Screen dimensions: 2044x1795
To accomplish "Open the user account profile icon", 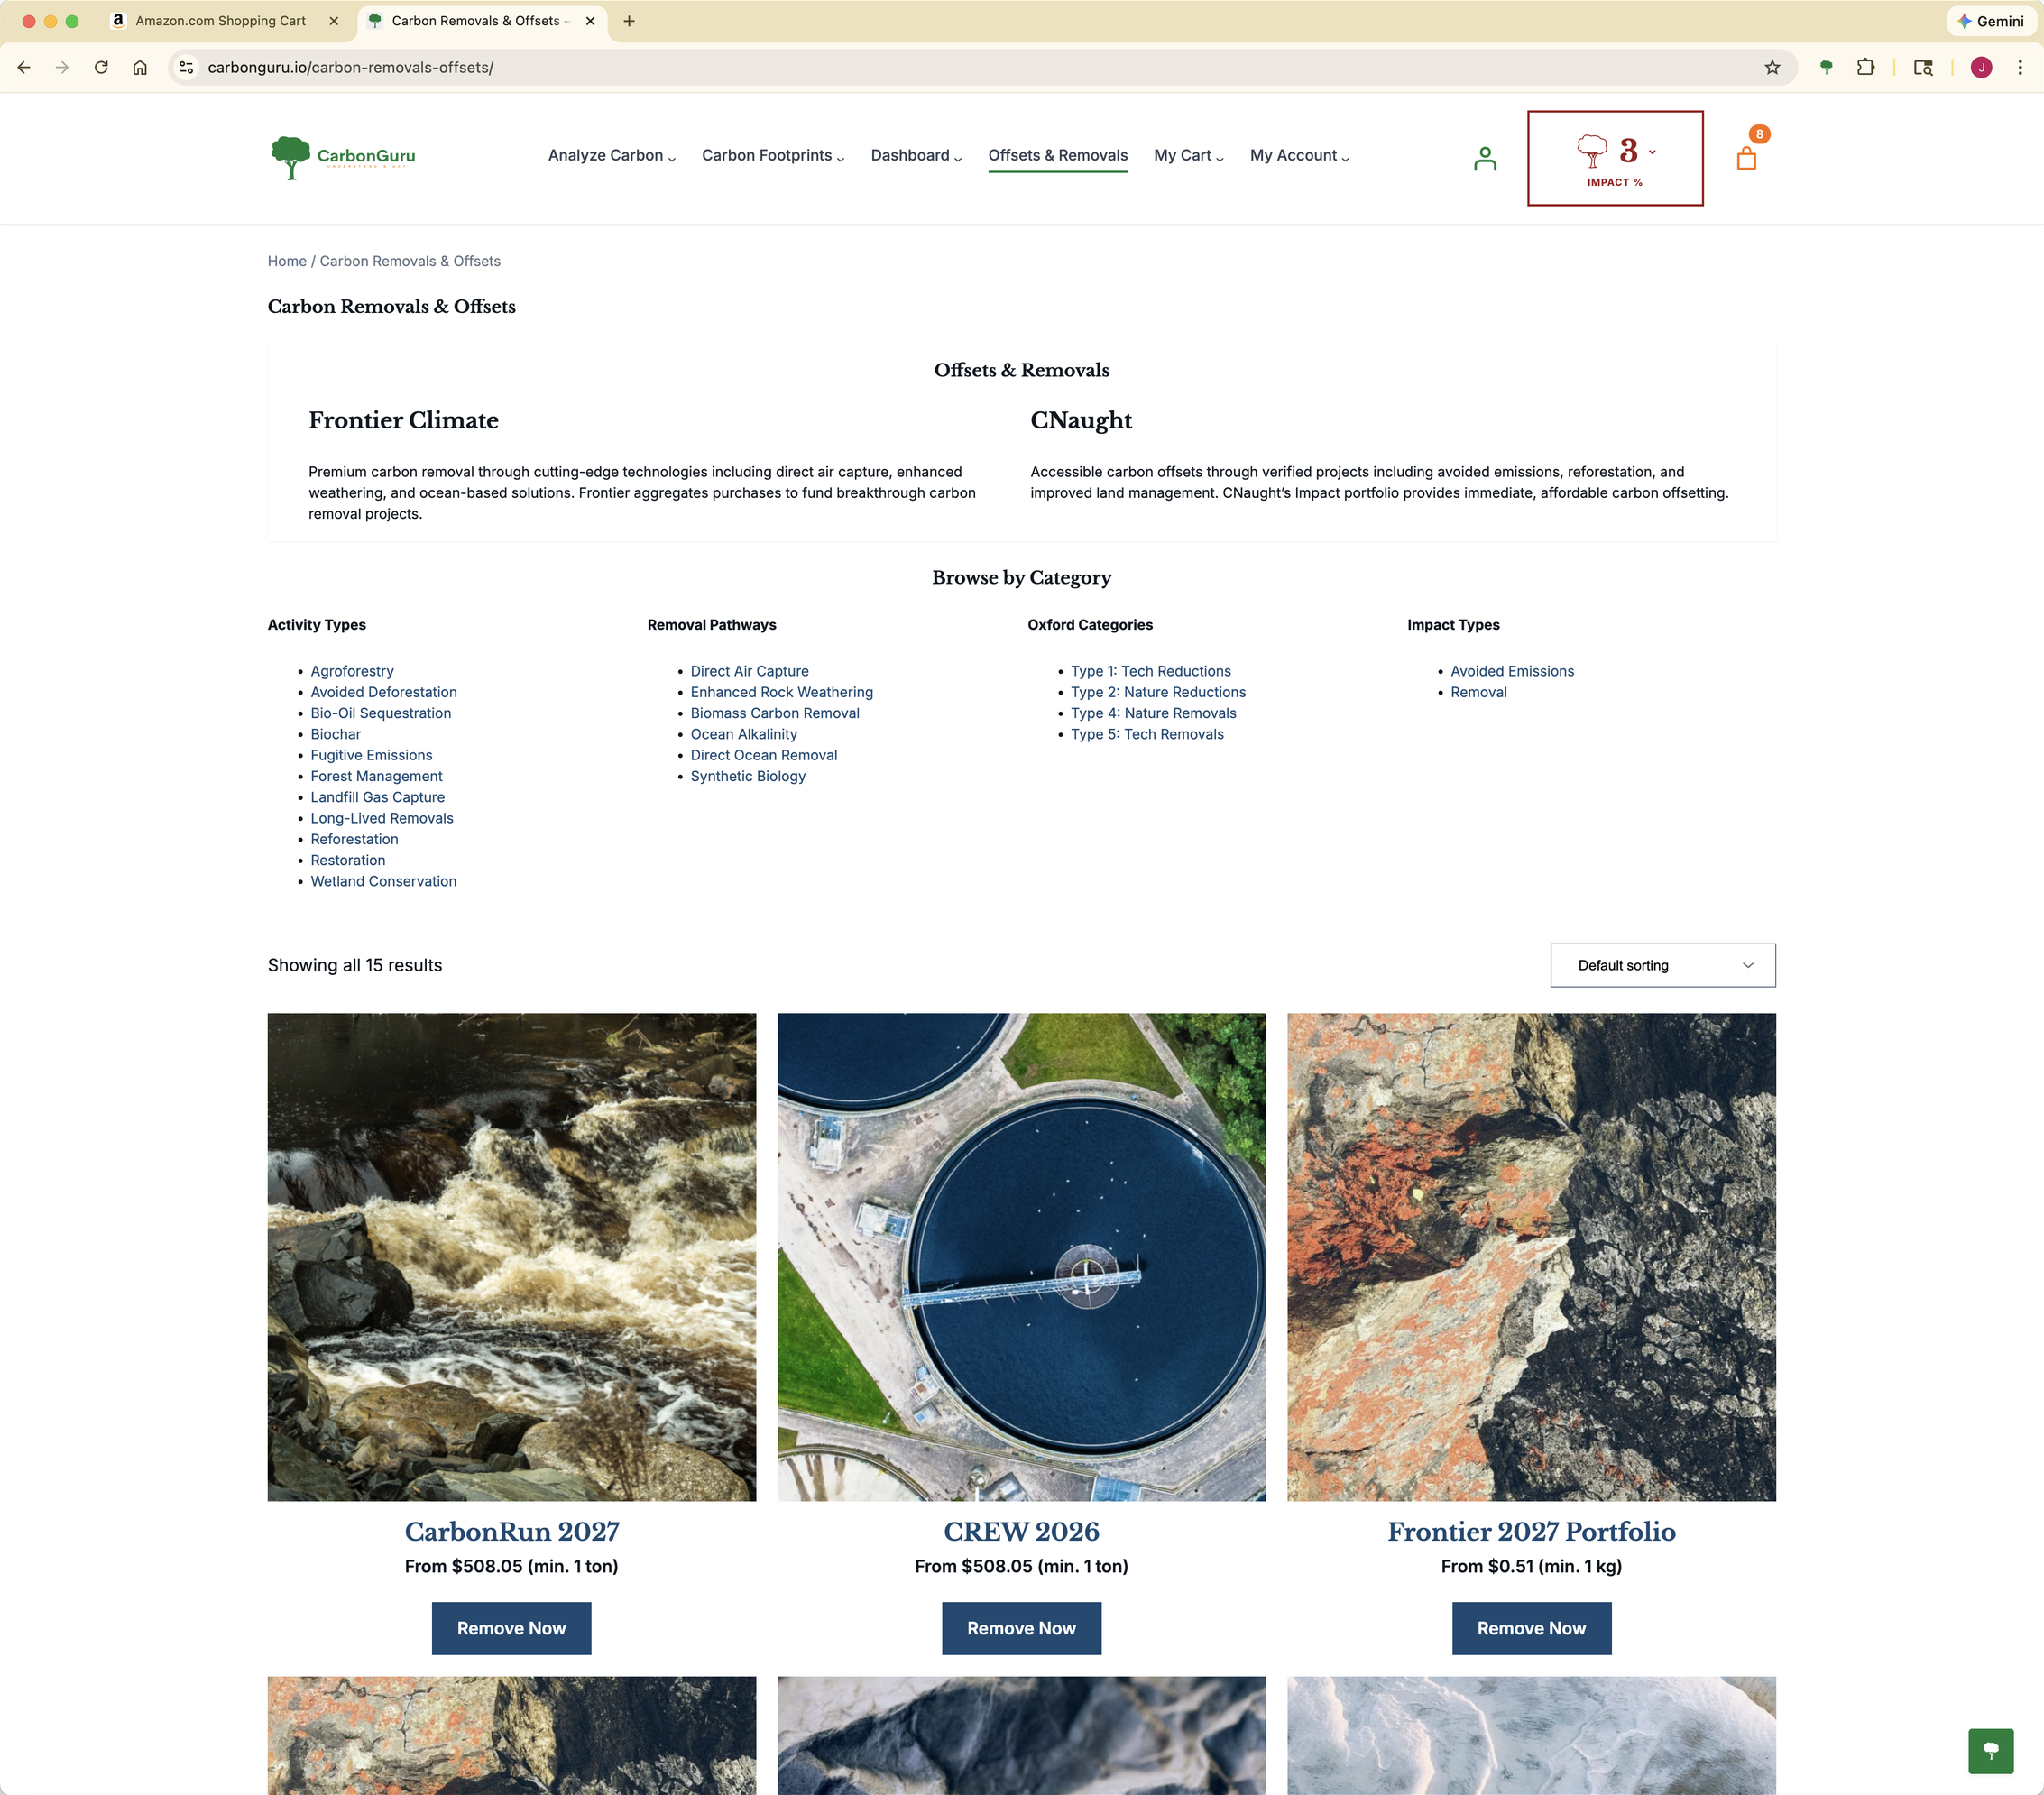I will 1485,159.
